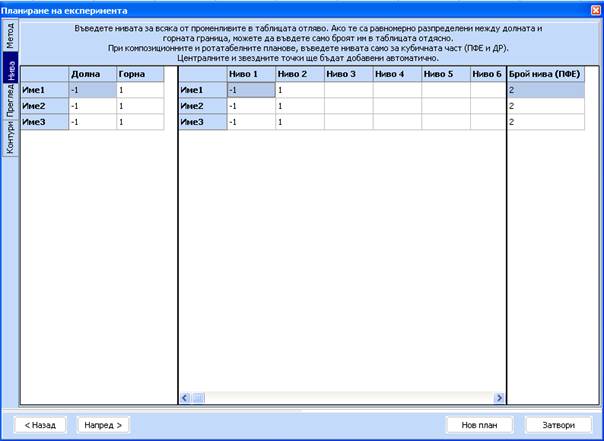
Task: Click the Ниво 2 cell for Име3
Action: point(299,122)
